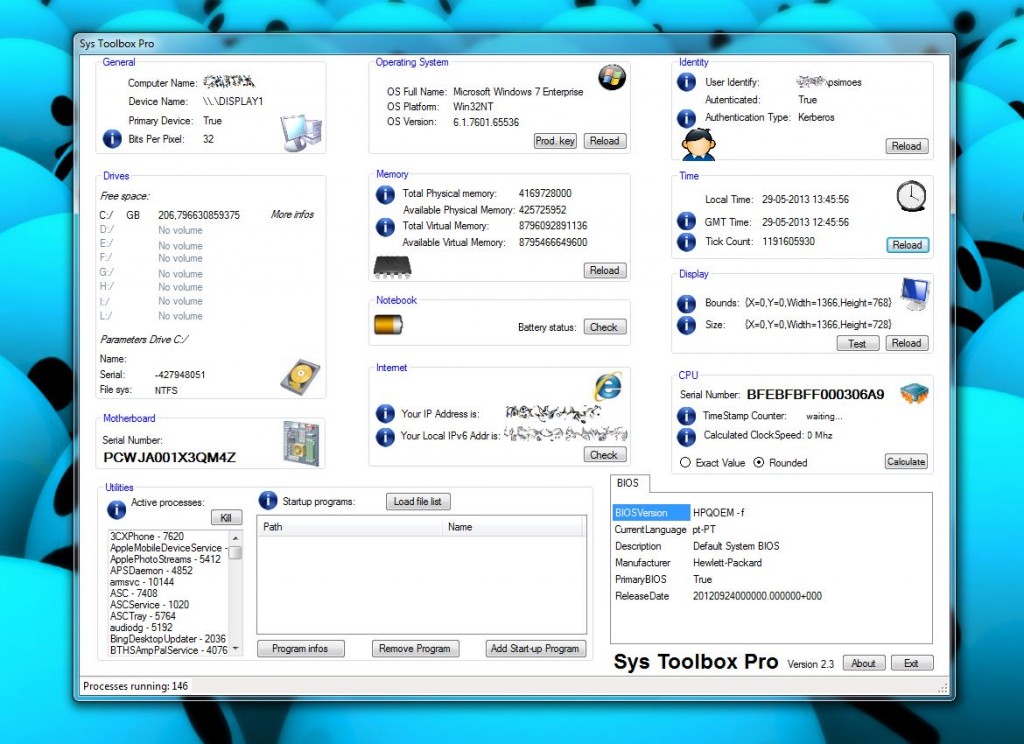1024x744 pixels.
Task: Click motherboard serial PCWJA001X3QM4Z
Action: tap(170, 457)
